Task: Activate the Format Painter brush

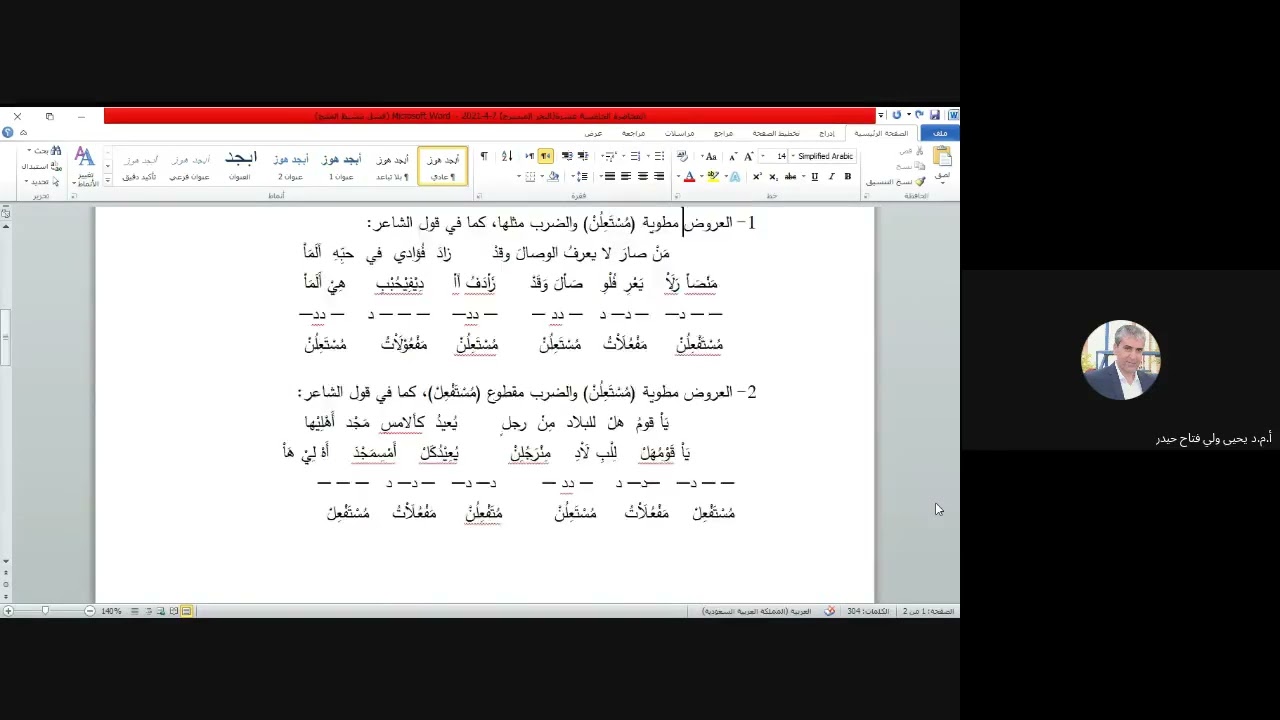Action: (x=922, y=182)
